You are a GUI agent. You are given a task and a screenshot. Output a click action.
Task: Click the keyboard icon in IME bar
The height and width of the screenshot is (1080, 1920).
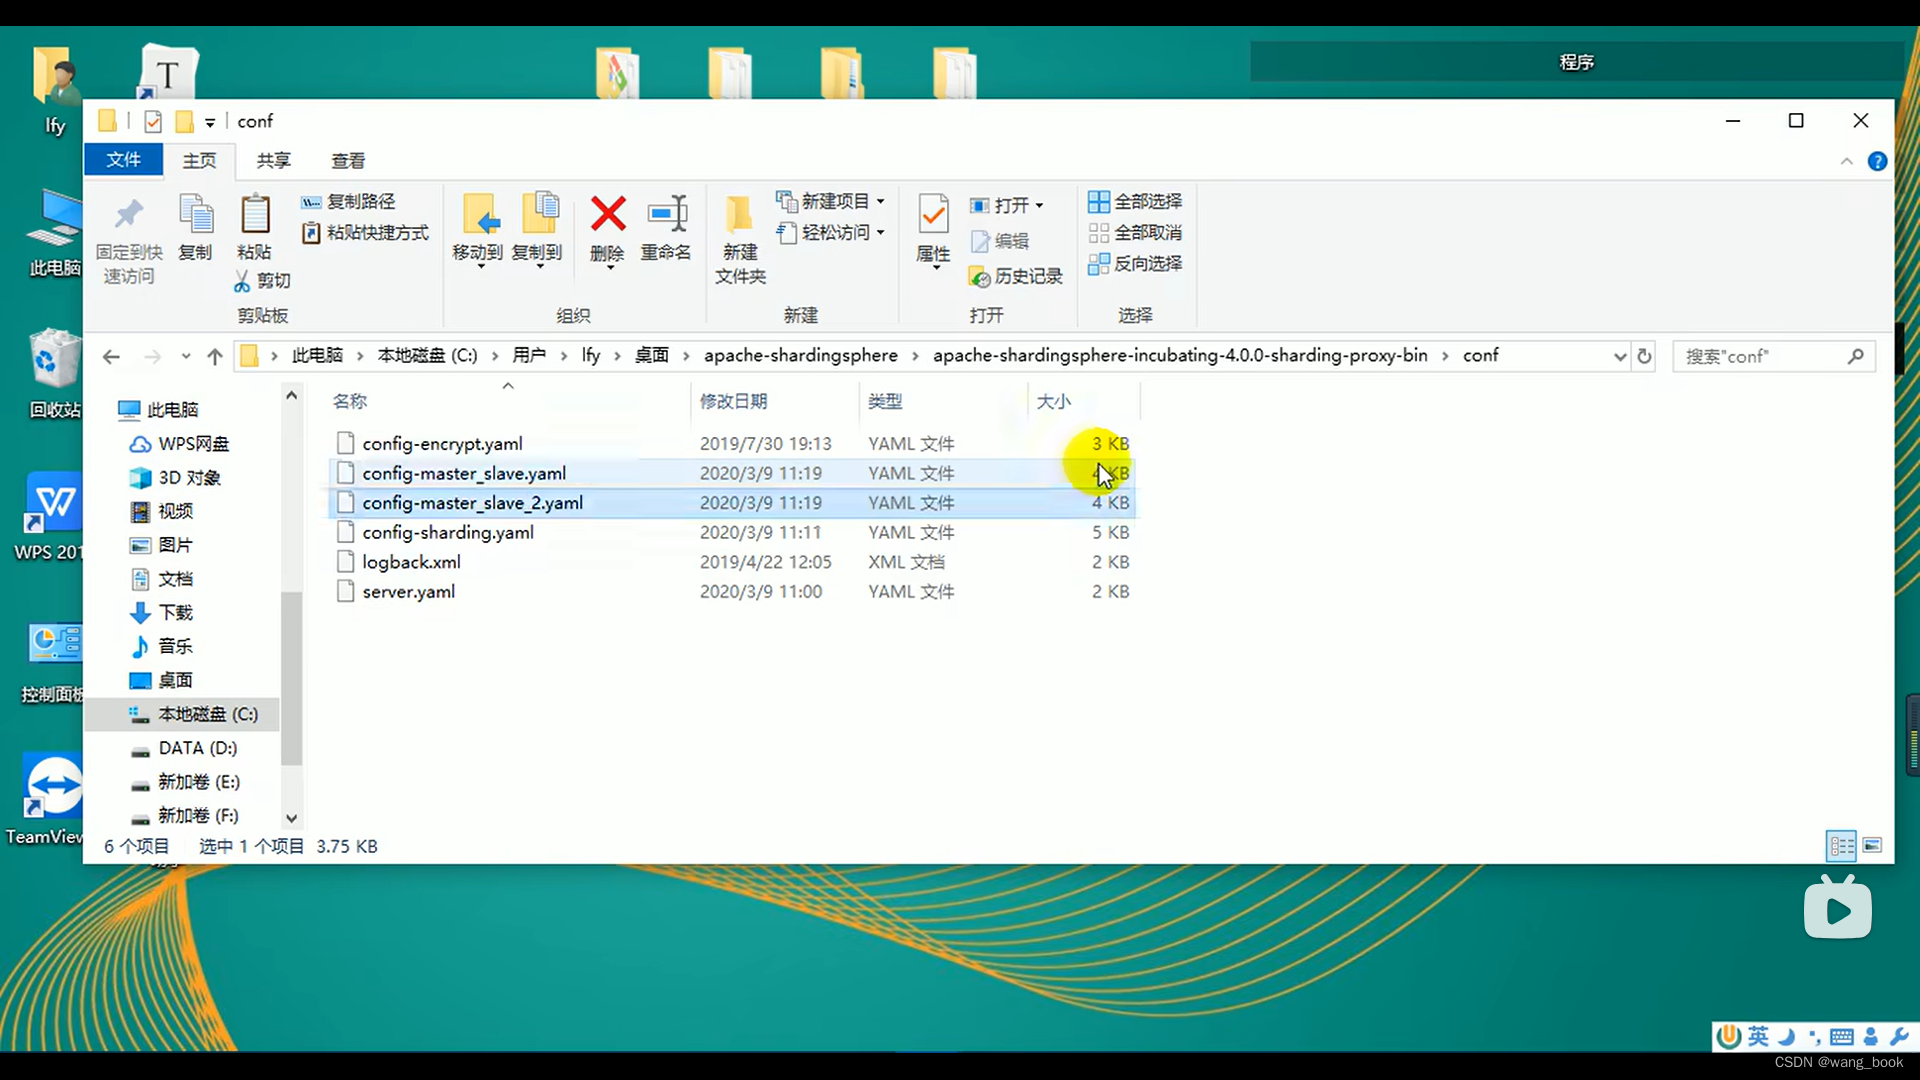click(x=1842, y=1036)
